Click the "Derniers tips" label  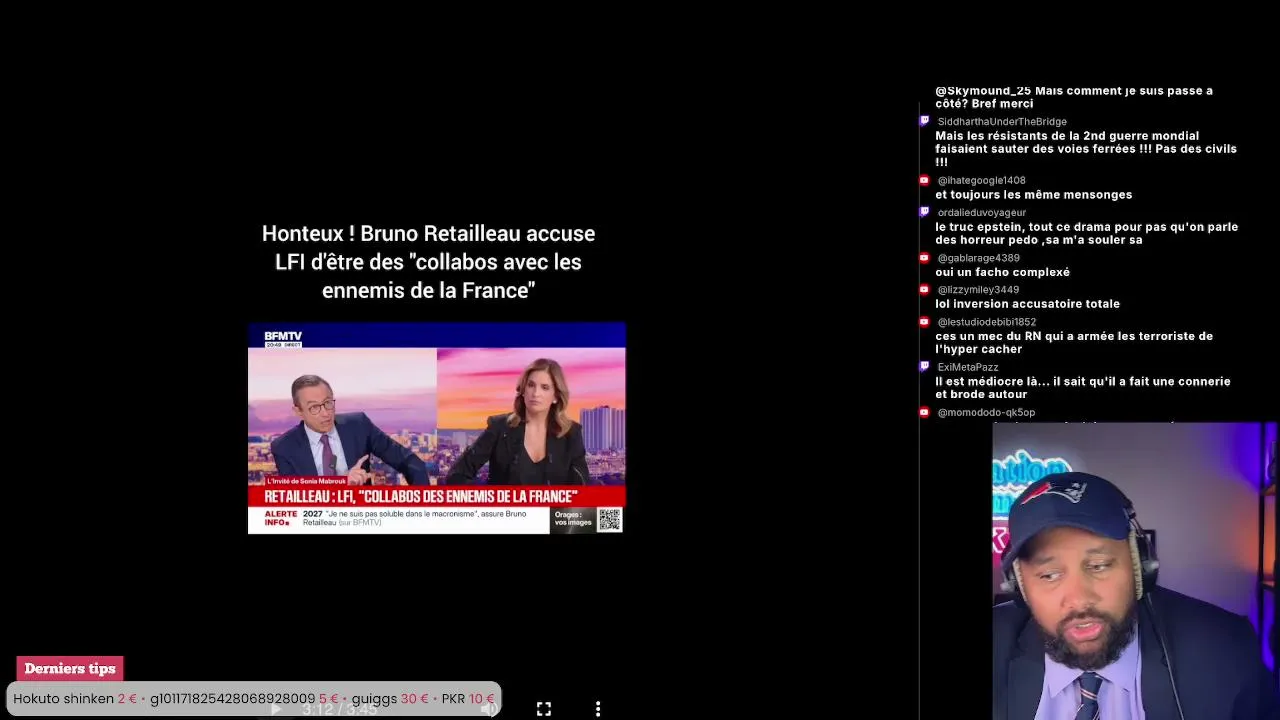click(70, 669)
